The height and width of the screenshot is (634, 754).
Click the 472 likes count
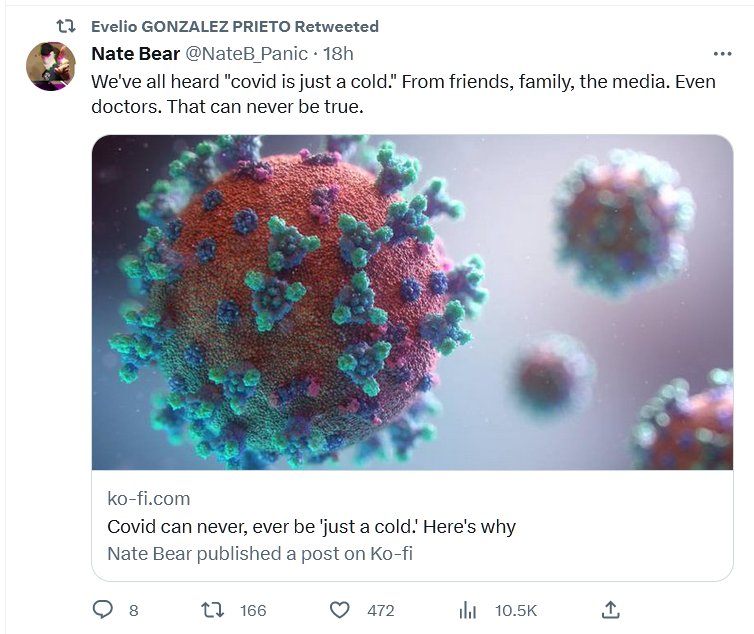click(x=380, y=610)
